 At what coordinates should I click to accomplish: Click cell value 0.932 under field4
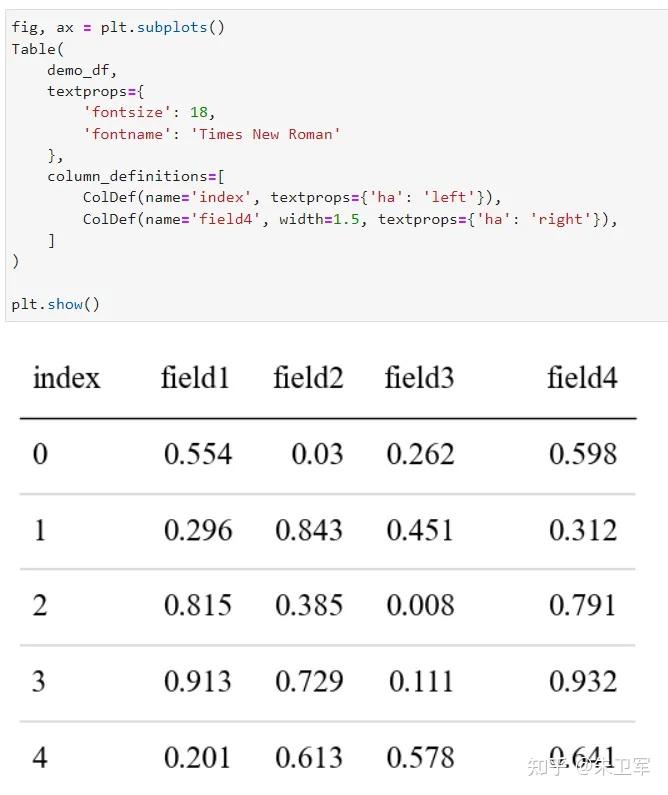click(583, 681)
